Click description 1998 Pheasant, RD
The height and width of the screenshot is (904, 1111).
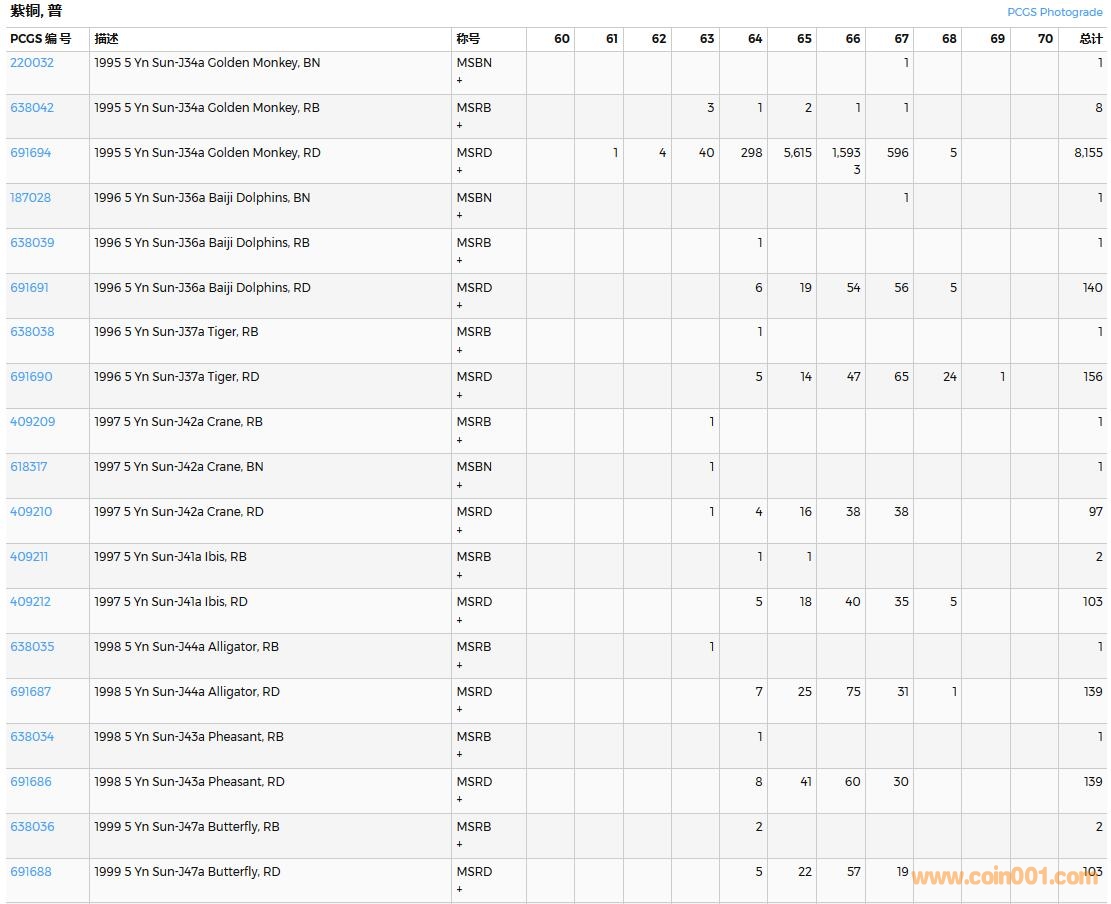point(189,782)
